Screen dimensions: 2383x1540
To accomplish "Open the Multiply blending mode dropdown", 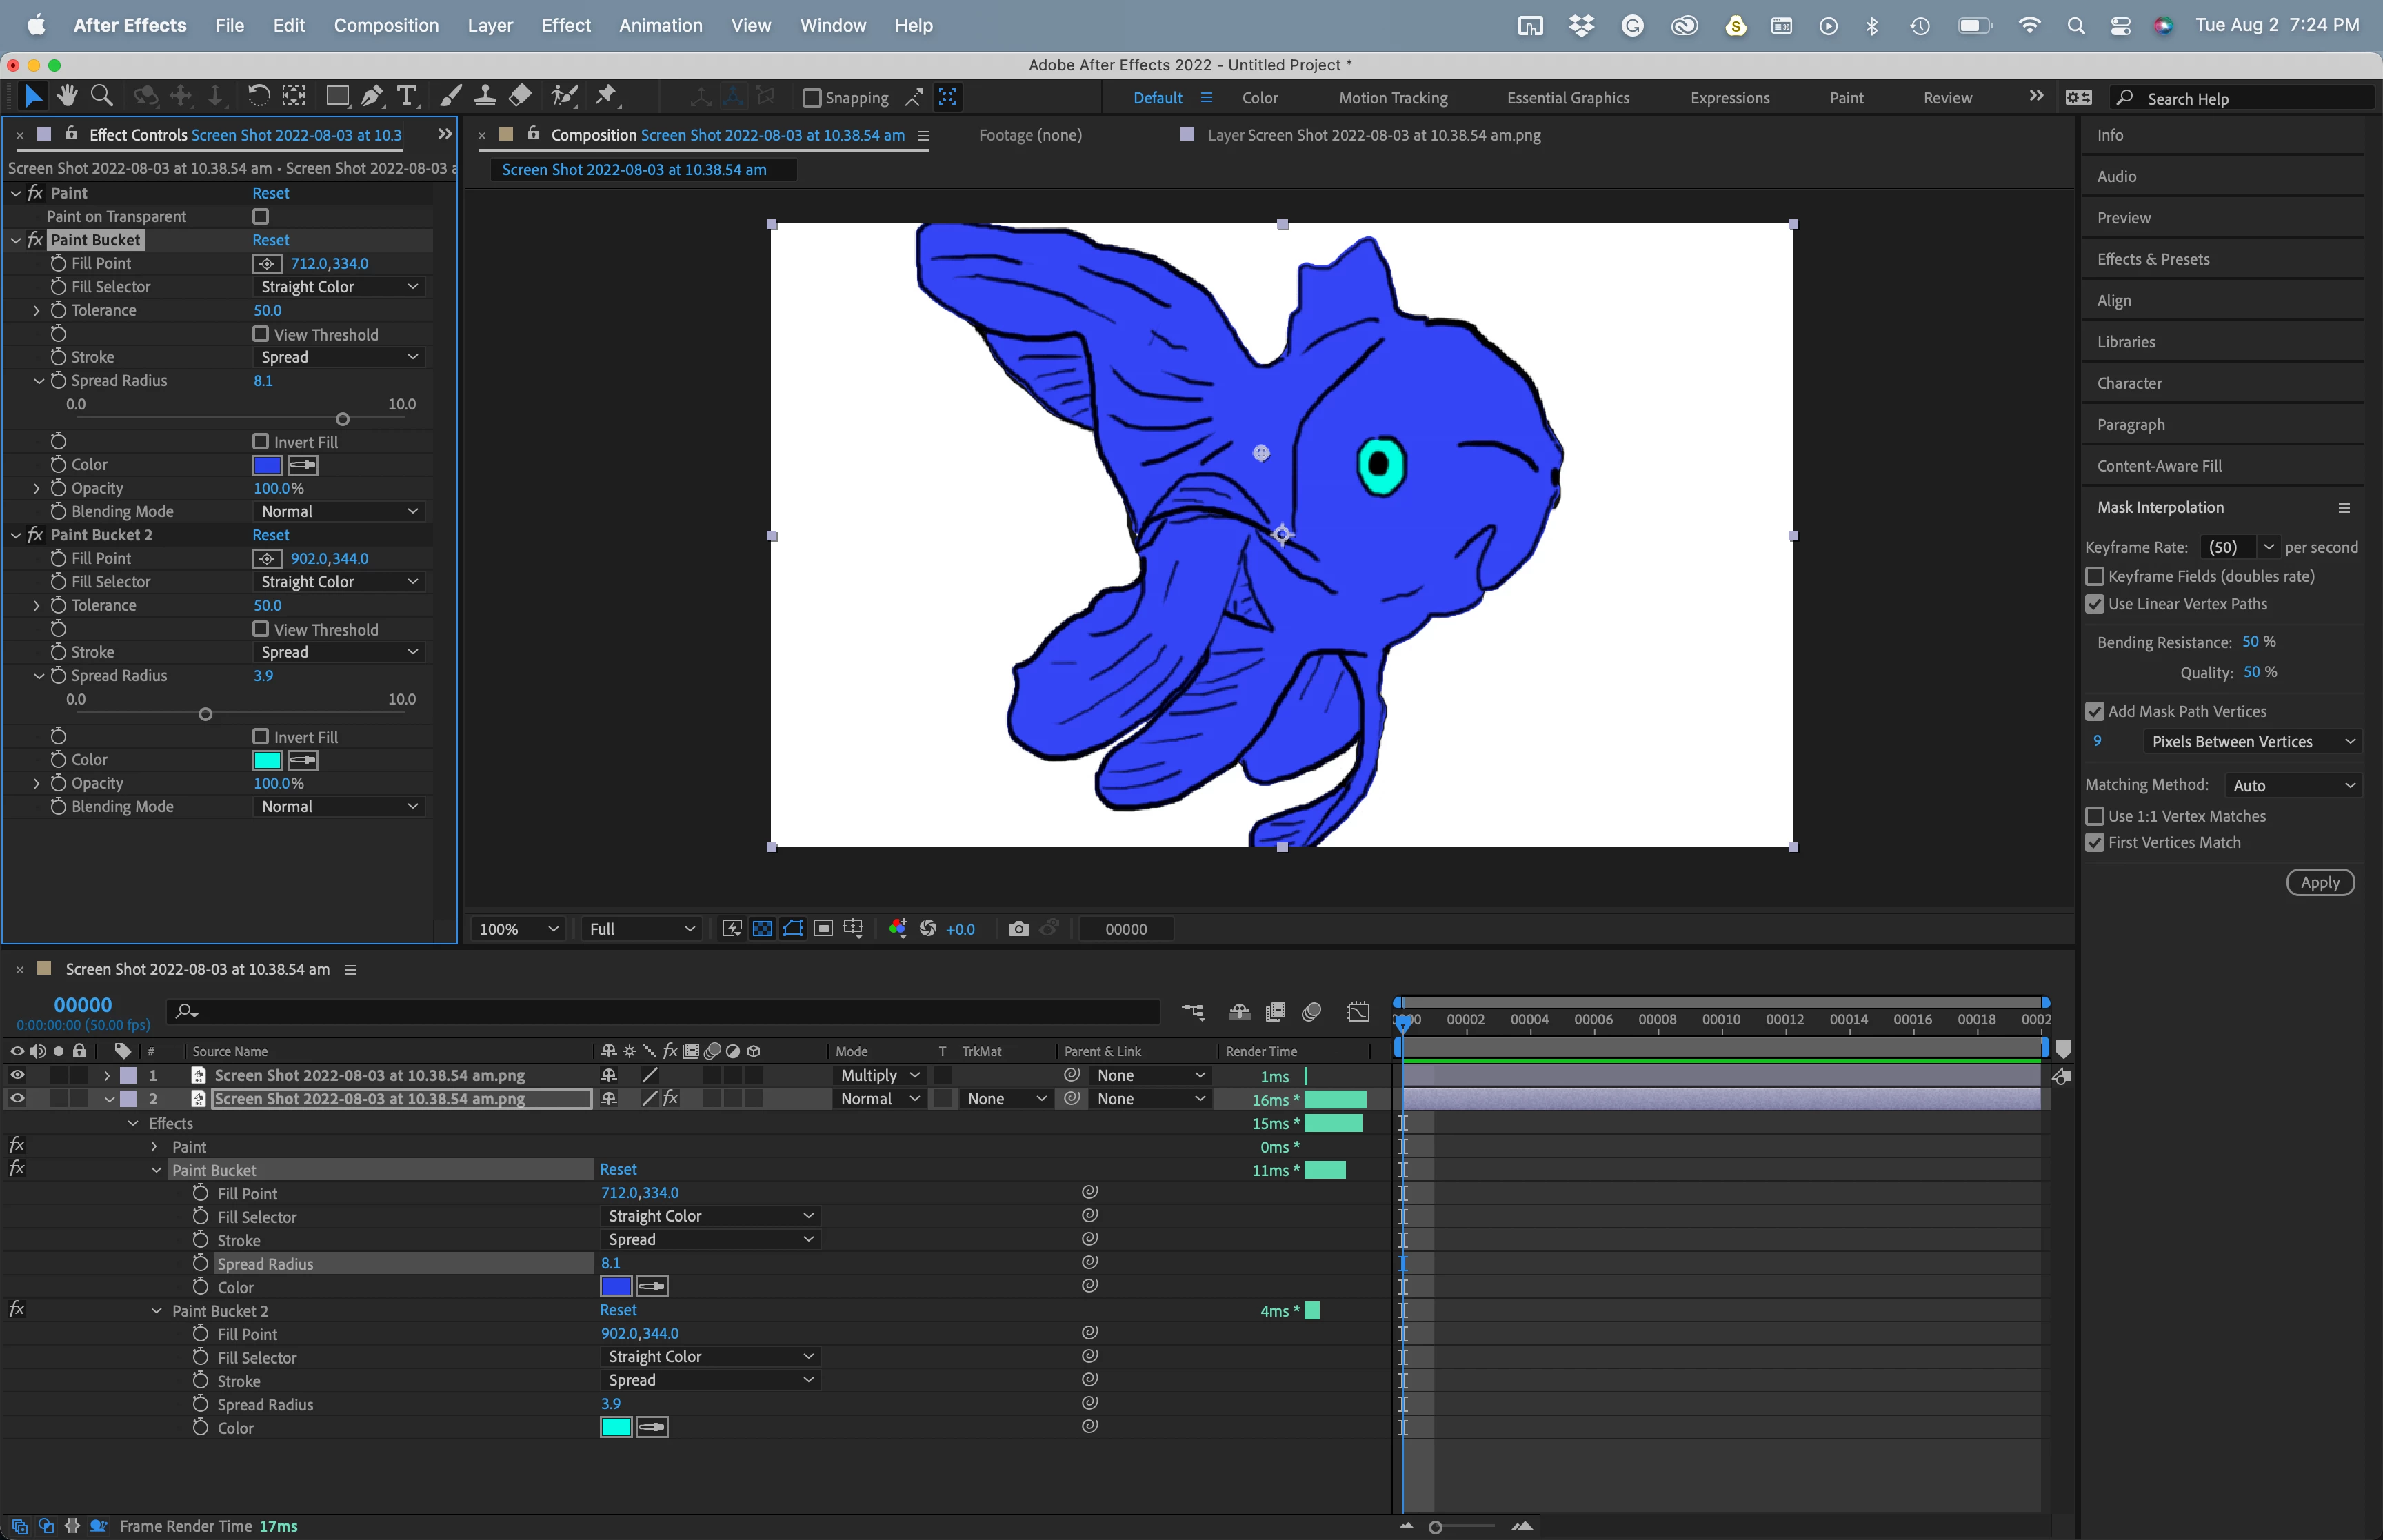I will click(x=880, y=1075).
